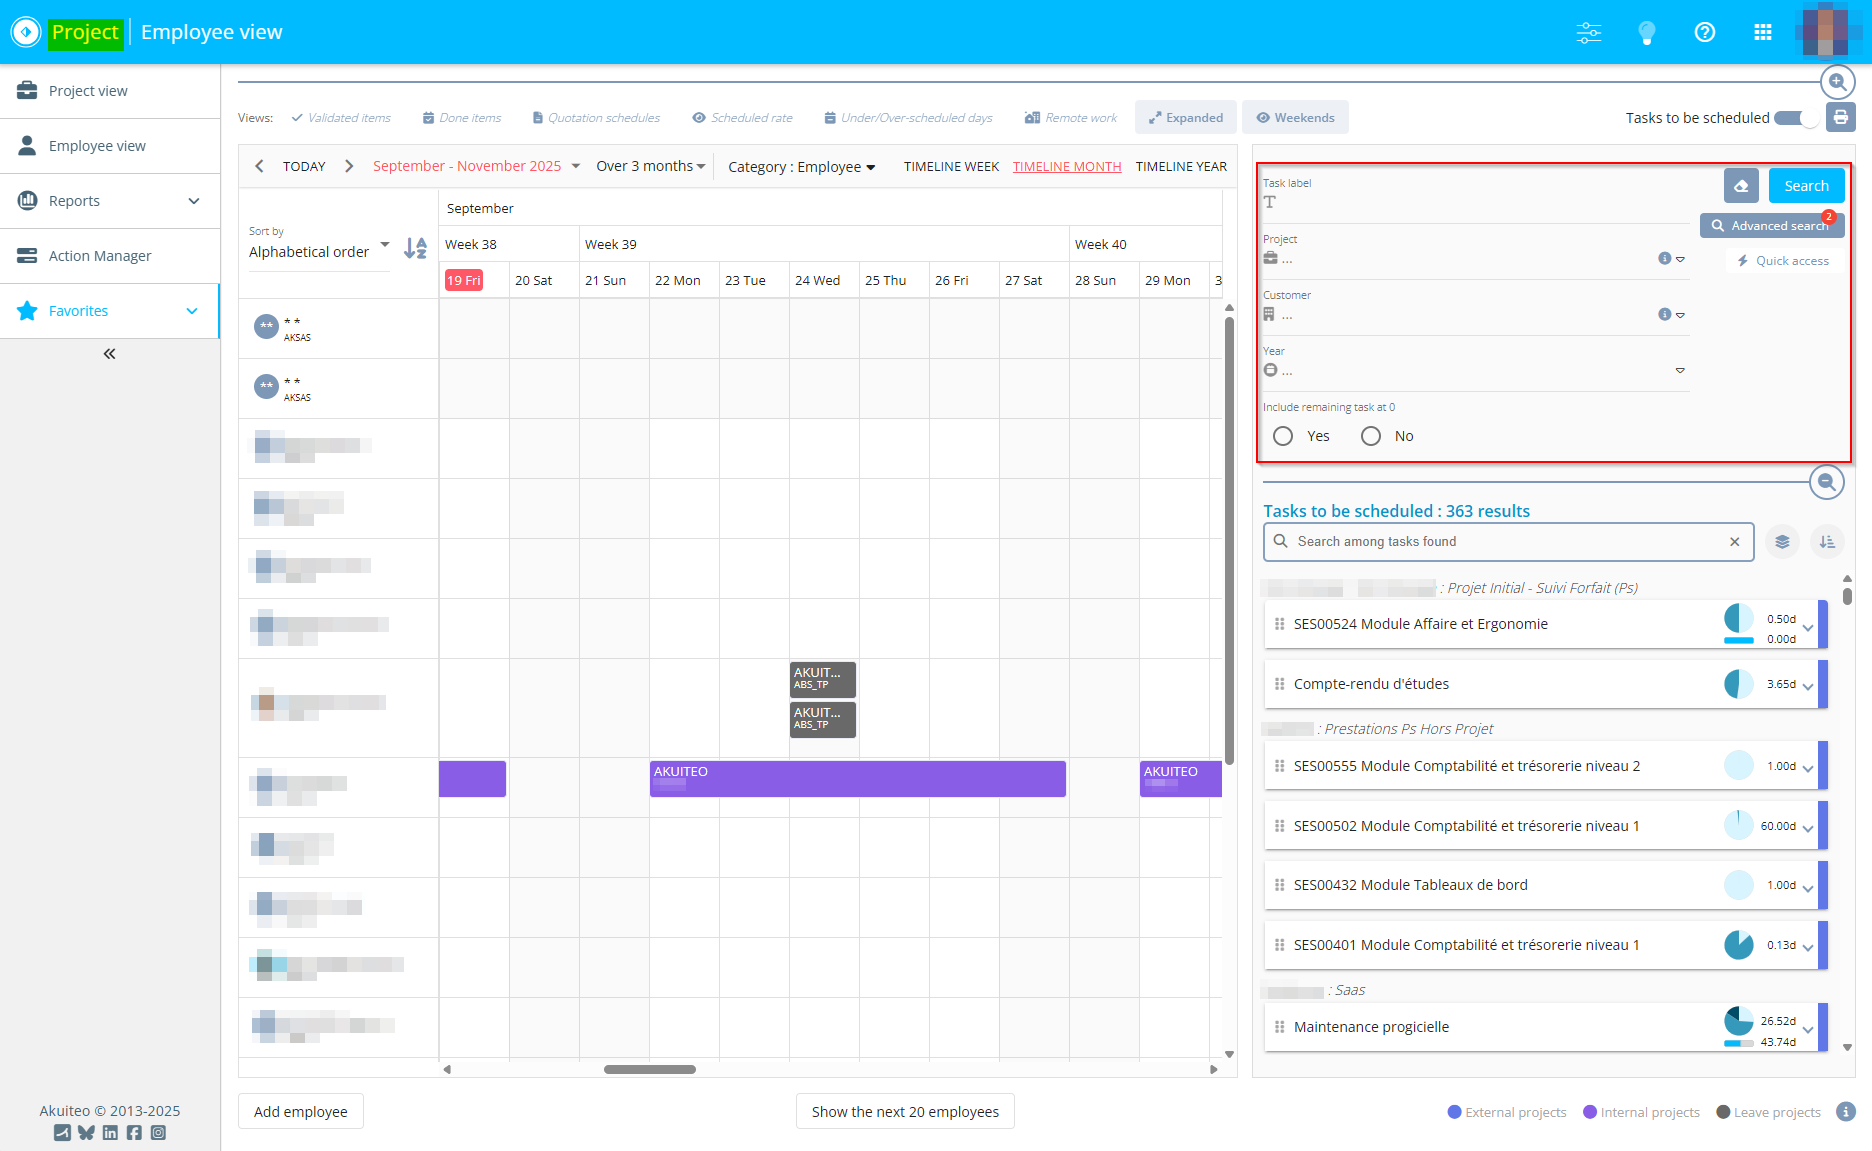Image resolution: width=1872 pixels, height=1151 pixels.
Task: Click the Add employee button
Action: pos(300,1112)
